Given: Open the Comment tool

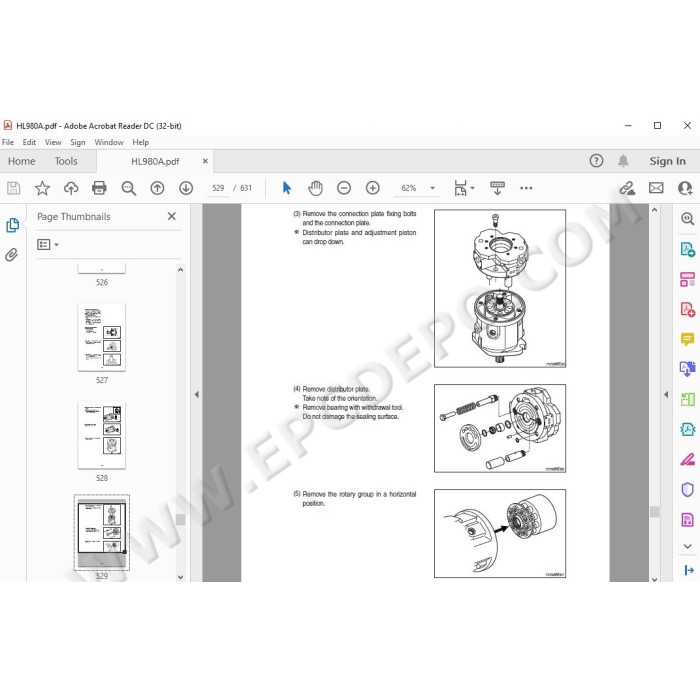Looking at the screenshot, I should tap(687, 339).
